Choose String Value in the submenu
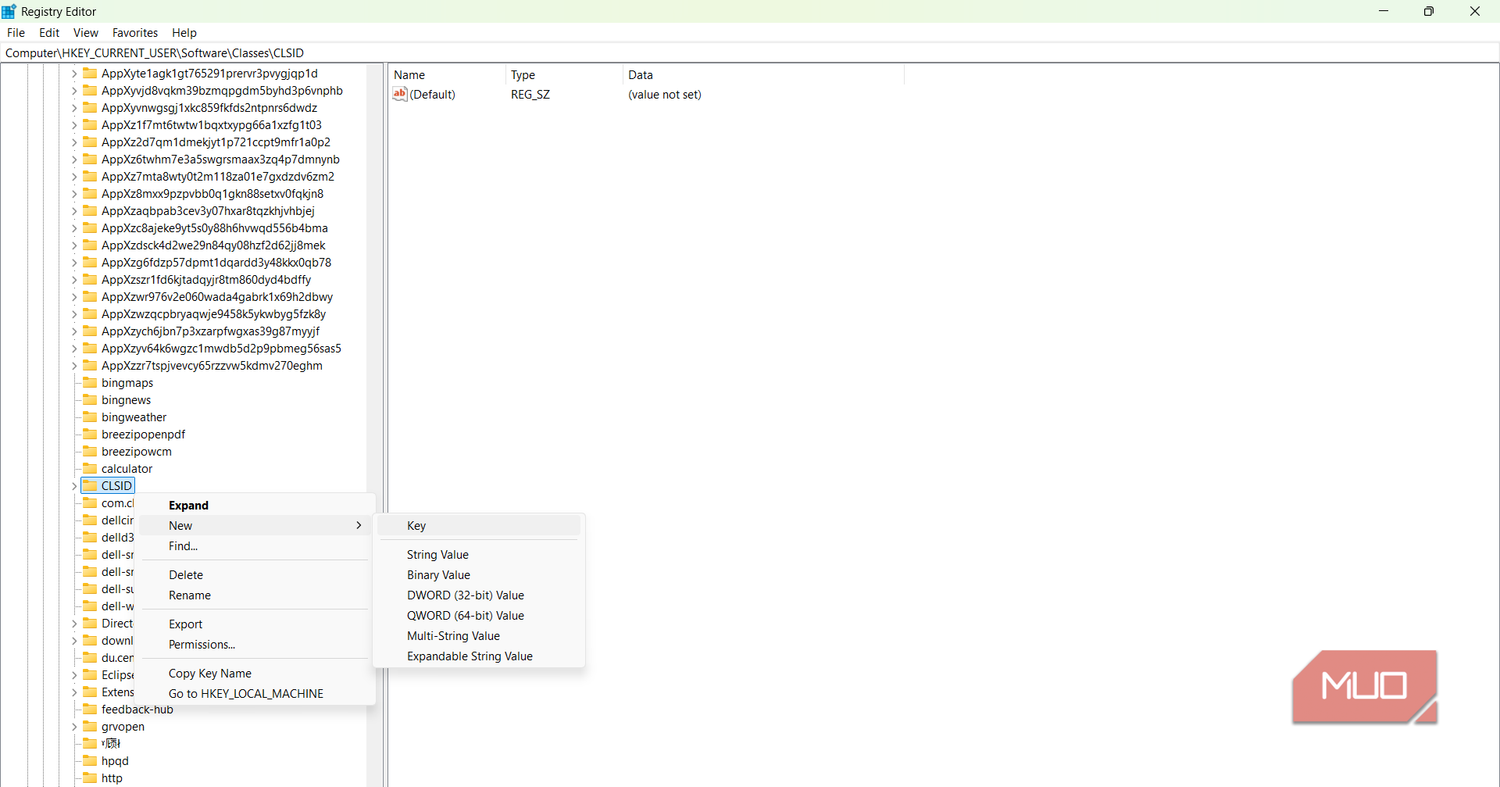1500x787 pixels. (x=479, y=555)
